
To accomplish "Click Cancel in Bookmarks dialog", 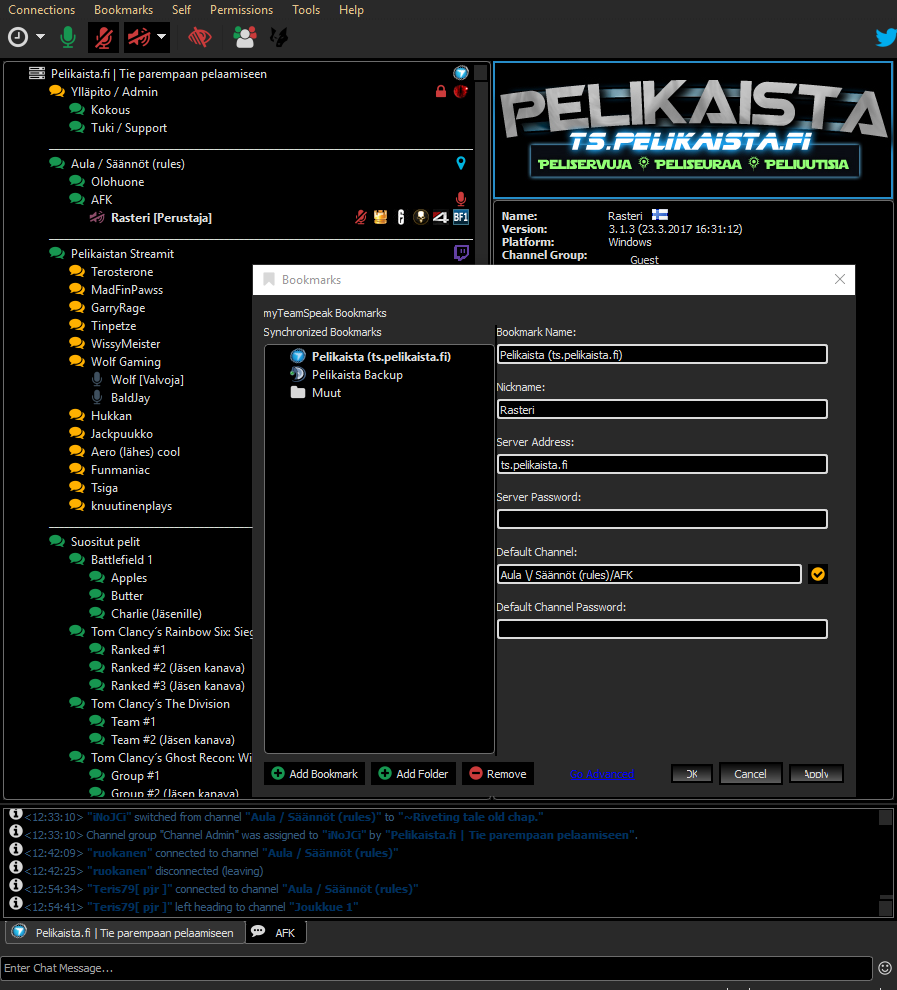I will pos(750,774).
